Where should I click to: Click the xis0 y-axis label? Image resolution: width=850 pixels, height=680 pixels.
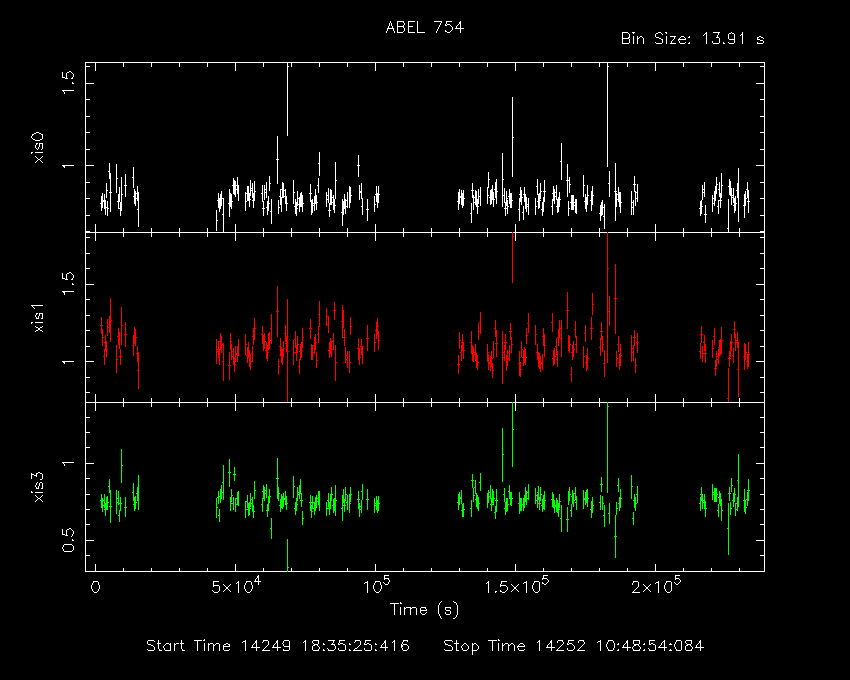[38, 148]
